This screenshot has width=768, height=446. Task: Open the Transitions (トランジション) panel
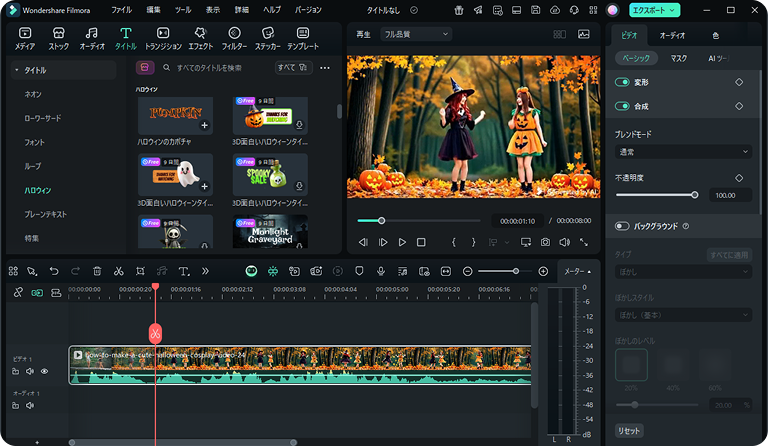163,39
